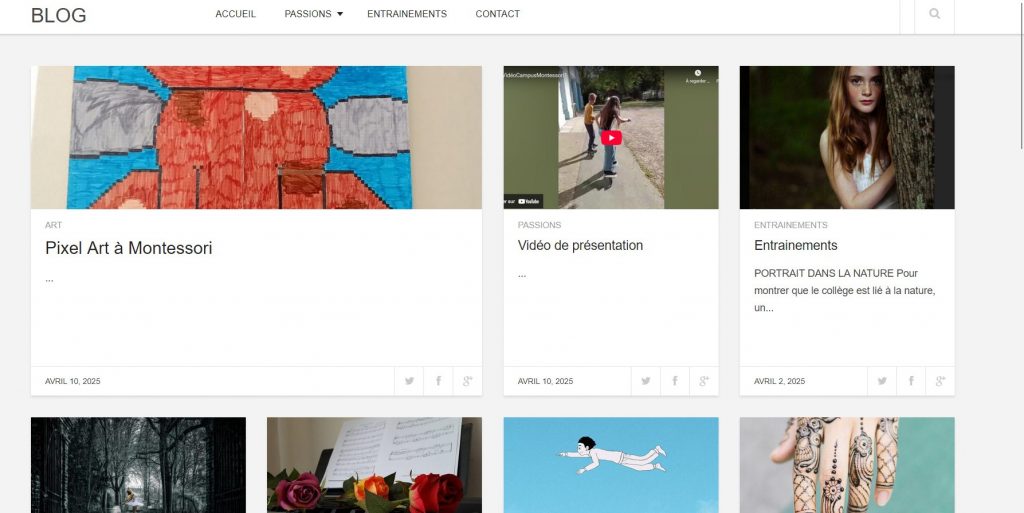
Task: Open the Contact page from menu
Action: click(497, 14)
